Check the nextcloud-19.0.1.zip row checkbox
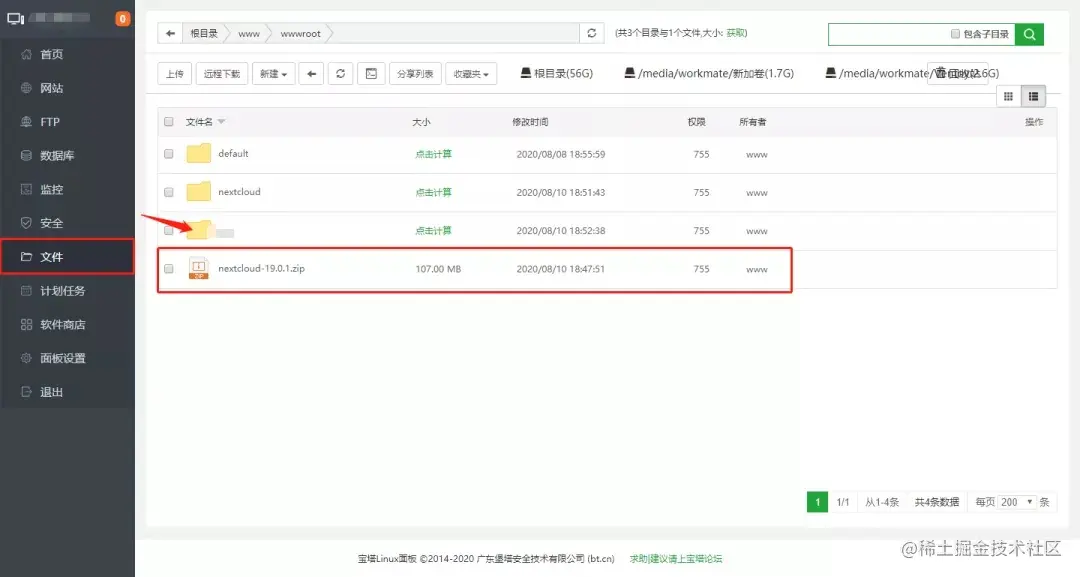The height and width of the screenshot is (577, 1080). tap(169, 269)
